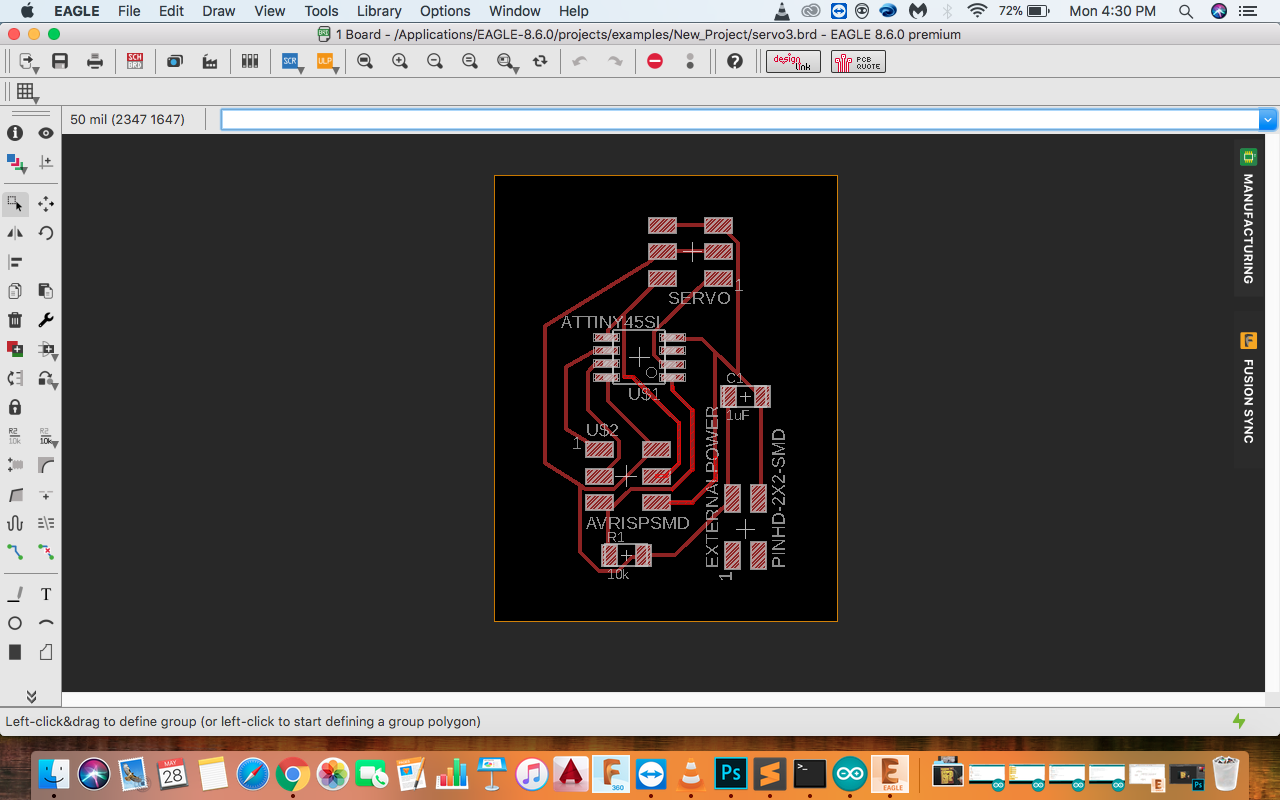Open the Value tool dropdown
The height and width of the screenshot is (800, 1280).
coord(47,437)
